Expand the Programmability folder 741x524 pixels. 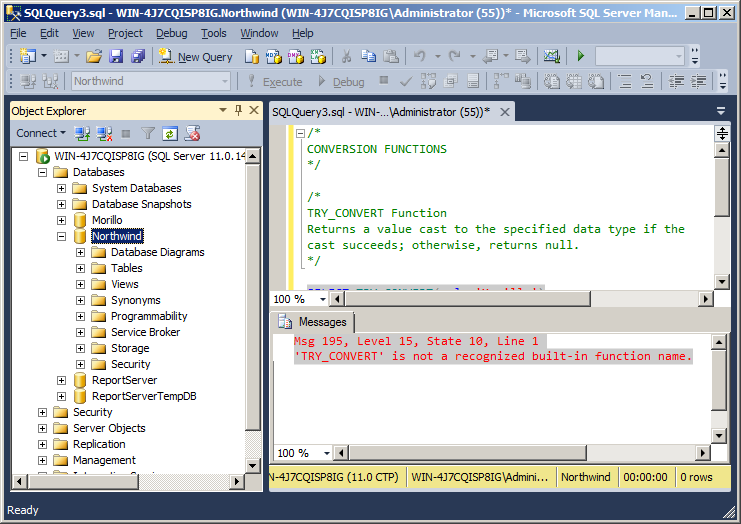pos(80,316)
